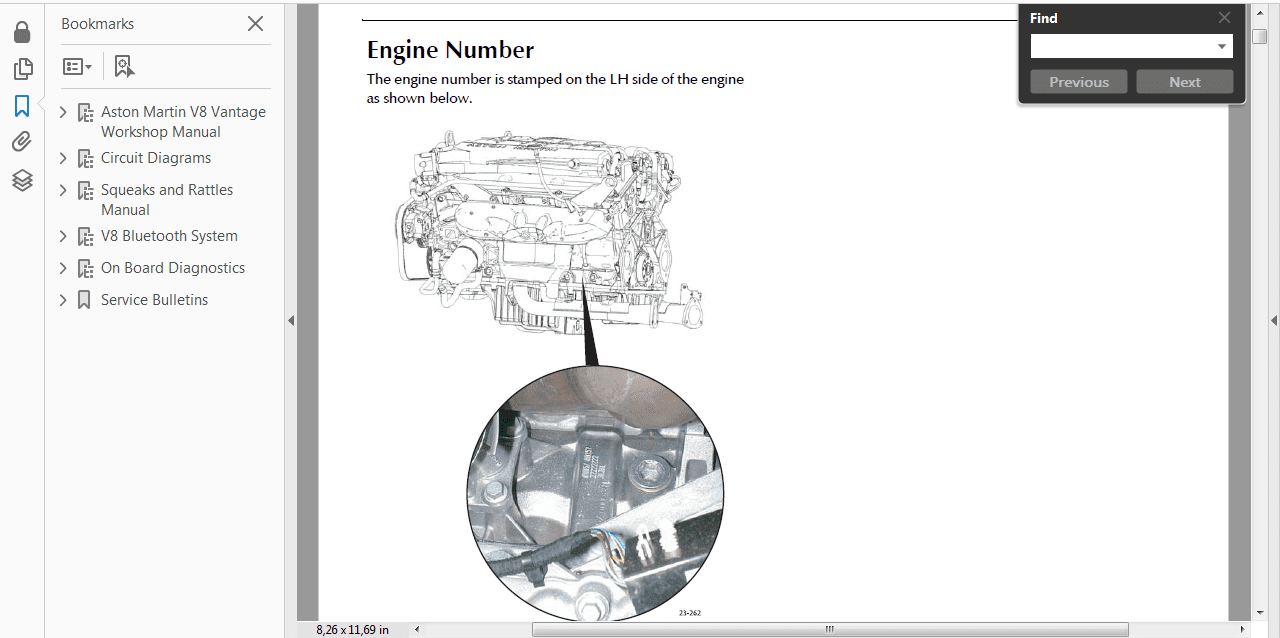
Task: Open the Layers panel
Action: [22, 180]
